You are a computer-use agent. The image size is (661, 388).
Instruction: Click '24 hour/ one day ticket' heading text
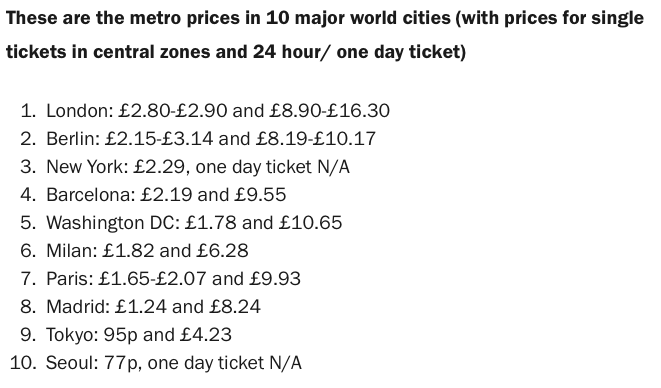[x=359, y=52]
